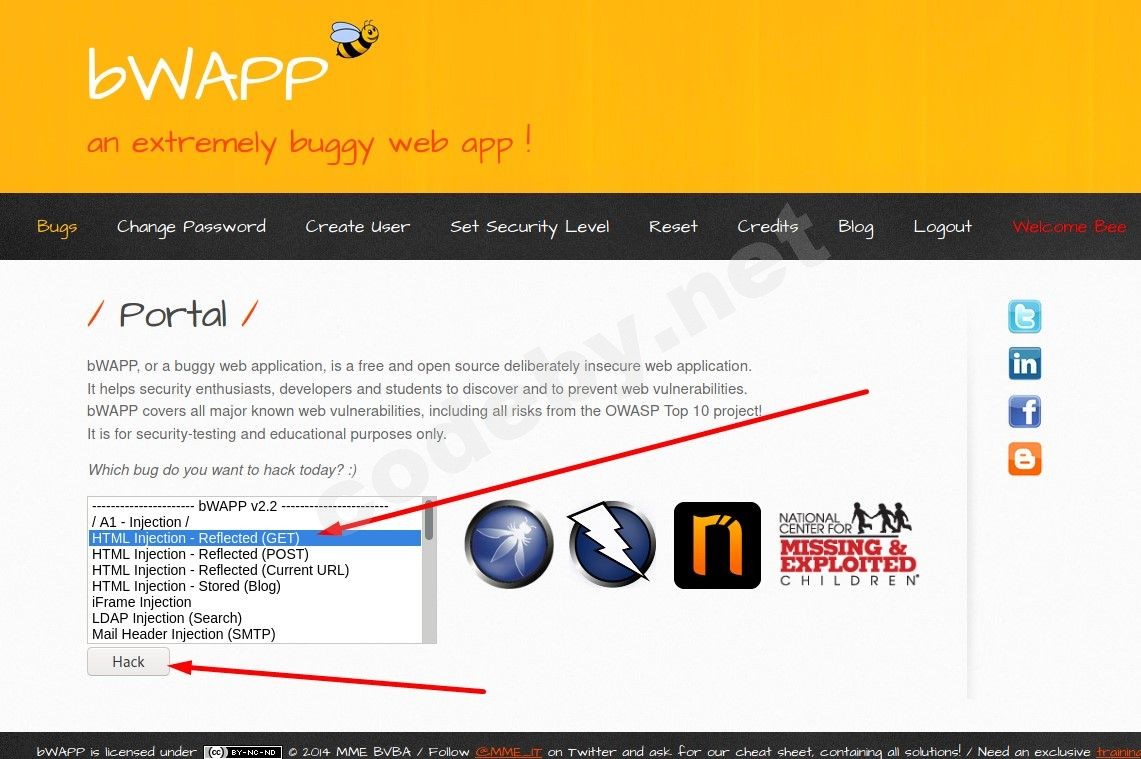Click the orange Netsparker logo
The width and height of the screenshot is (1141, 759).
[717, 544]
